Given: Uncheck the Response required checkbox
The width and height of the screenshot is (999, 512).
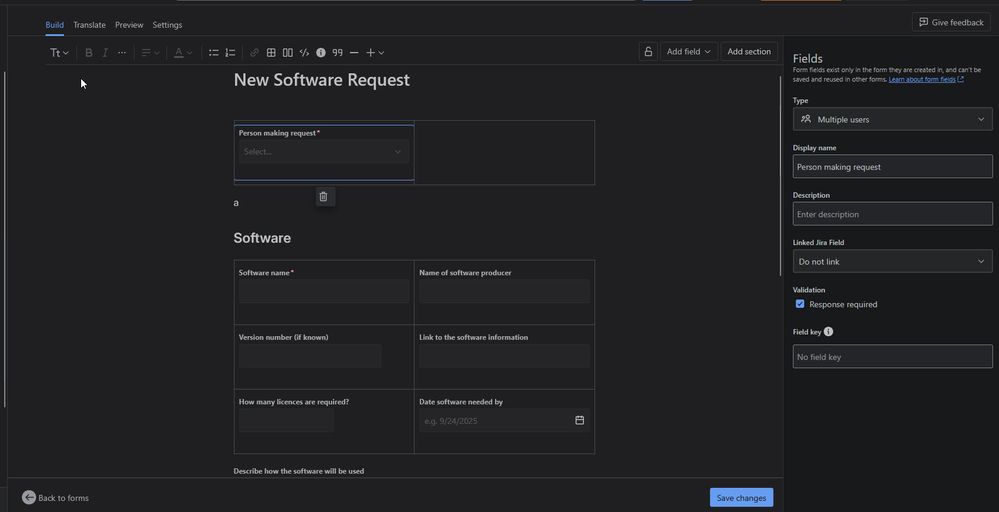Looking at the screenshot, I should click(x=800, y=304).
